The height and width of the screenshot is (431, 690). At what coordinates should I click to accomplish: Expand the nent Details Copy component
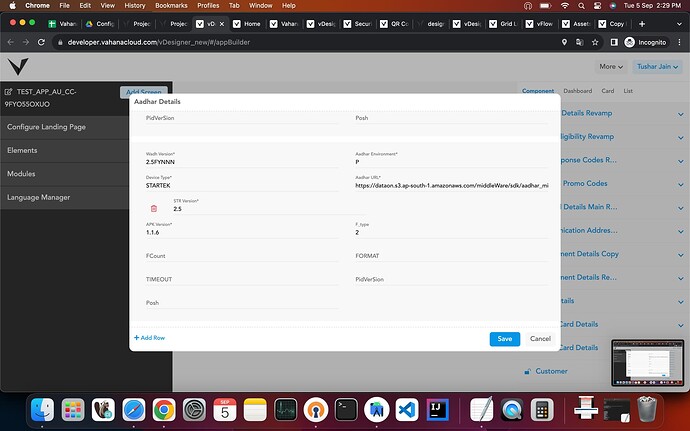click(x=681, y=255)
